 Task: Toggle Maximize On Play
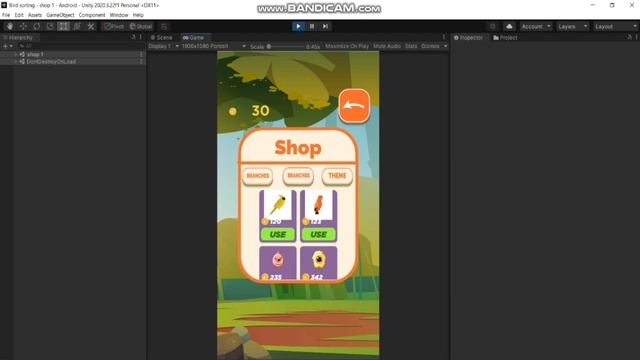click(347, 46)
